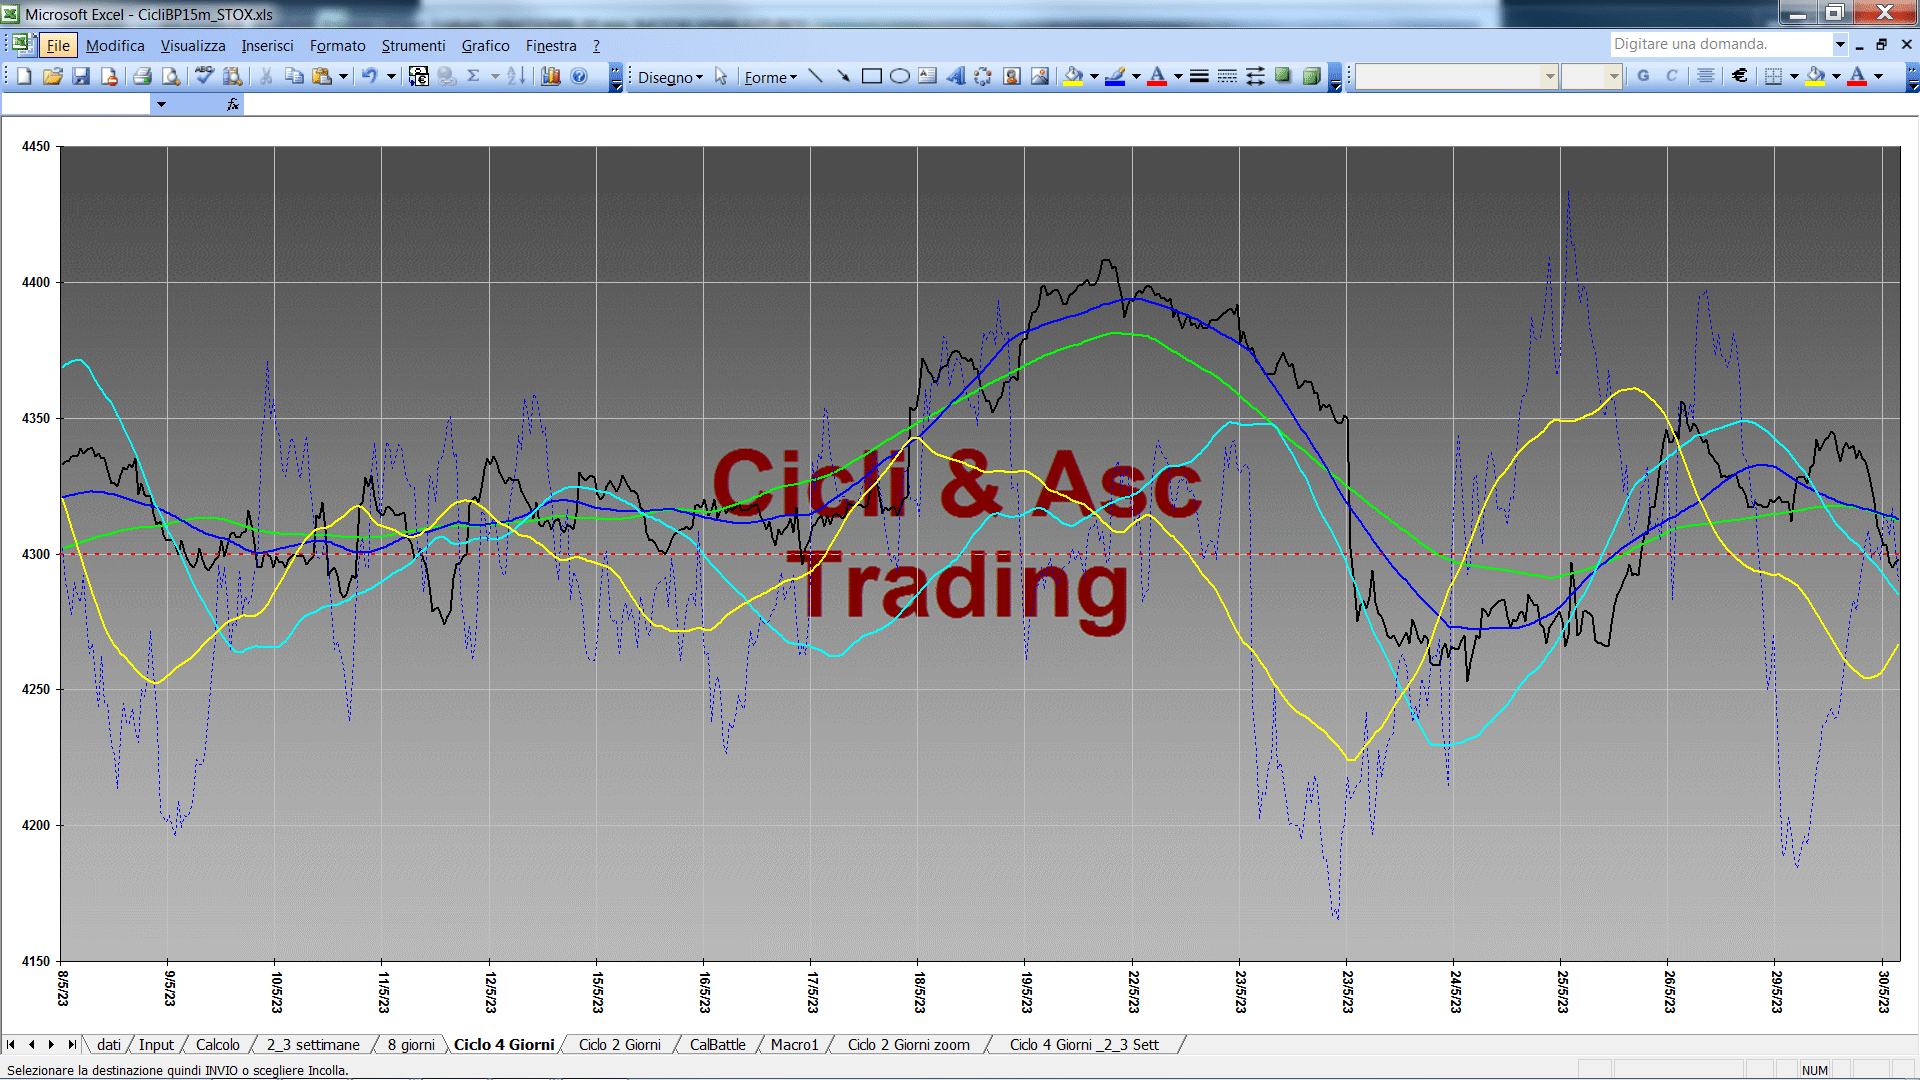This screenshot has height=1080, width=1920.
Task: Click the Name Box field
Action: (x=76, y=104)
